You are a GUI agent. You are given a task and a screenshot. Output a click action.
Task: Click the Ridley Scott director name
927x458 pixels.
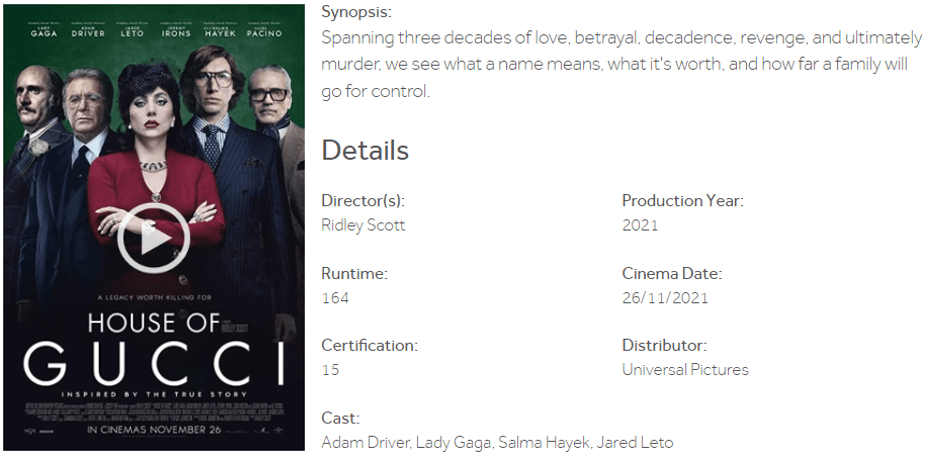coord(363,225)
